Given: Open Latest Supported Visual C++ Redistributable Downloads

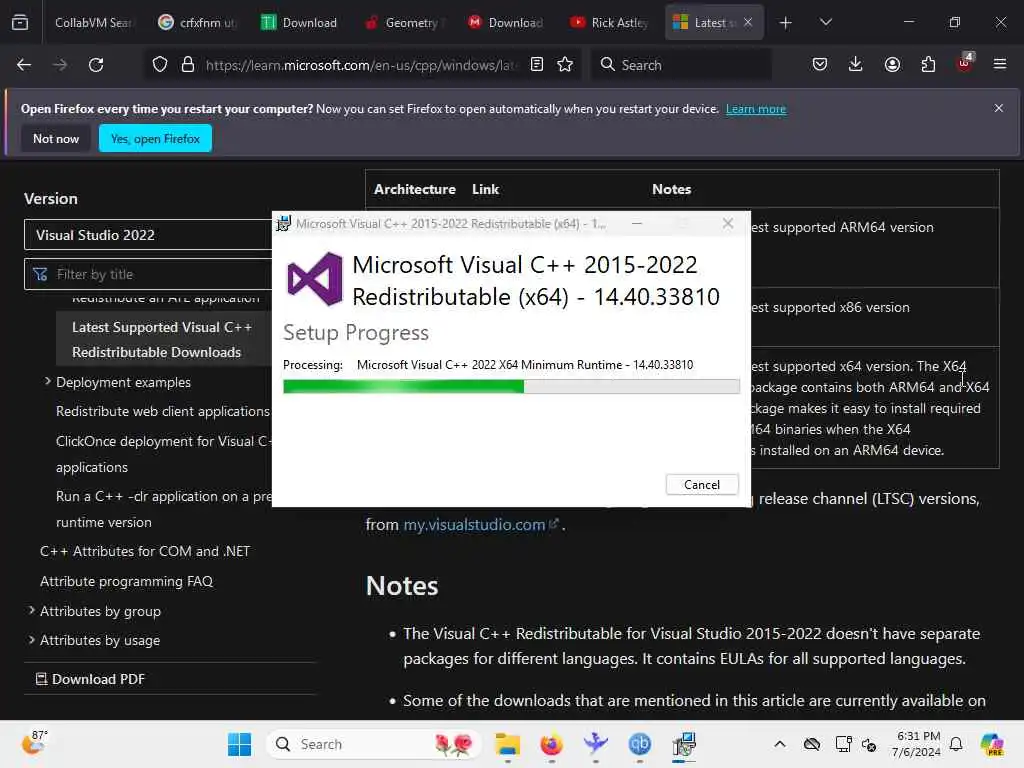Looking at the screenshot, I should pyautogui.click(x=162, y=340).
